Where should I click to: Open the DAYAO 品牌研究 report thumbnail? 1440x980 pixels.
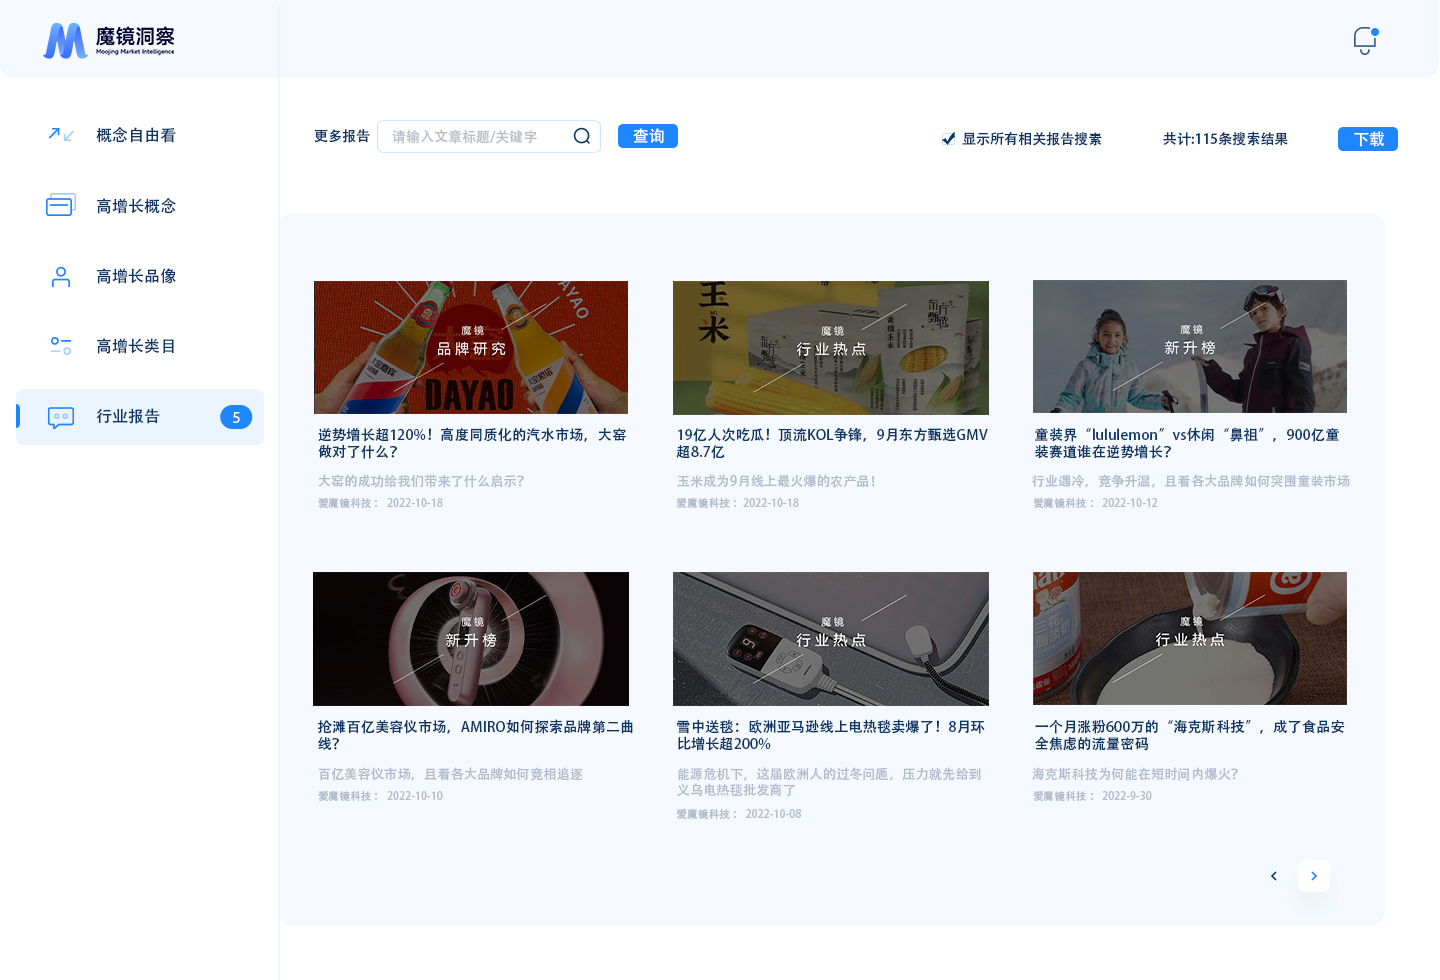(471, 347)
